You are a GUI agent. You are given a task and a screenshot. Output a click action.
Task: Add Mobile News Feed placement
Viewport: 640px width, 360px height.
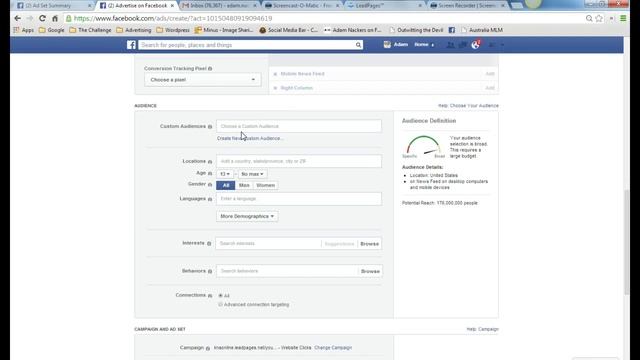(490, 74)
